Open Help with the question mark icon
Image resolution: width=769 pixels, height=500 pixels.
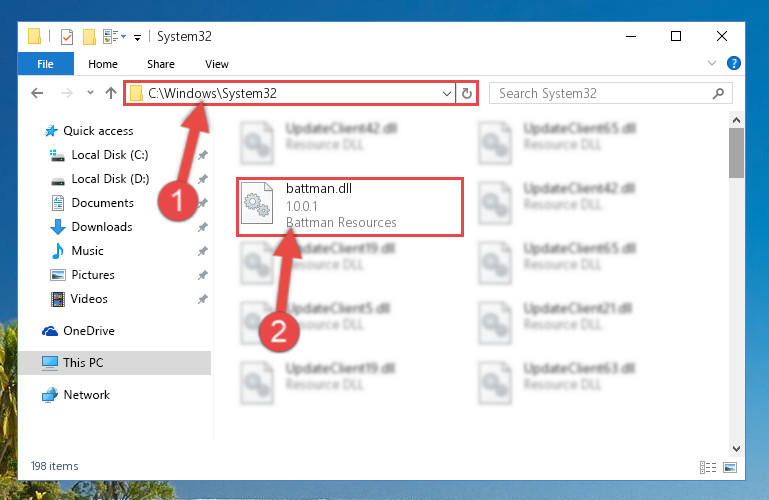point(734,63)
